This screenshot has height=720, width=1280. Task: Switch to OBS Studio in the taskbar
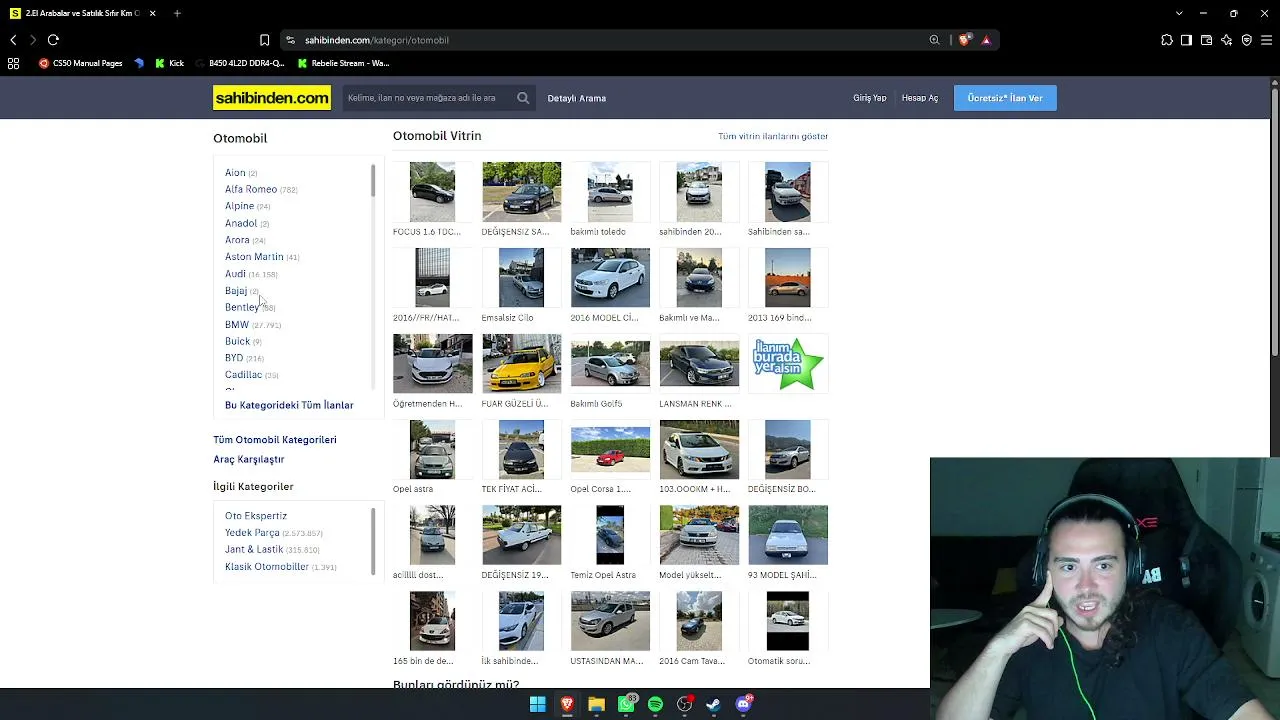(x=684, y=704)
